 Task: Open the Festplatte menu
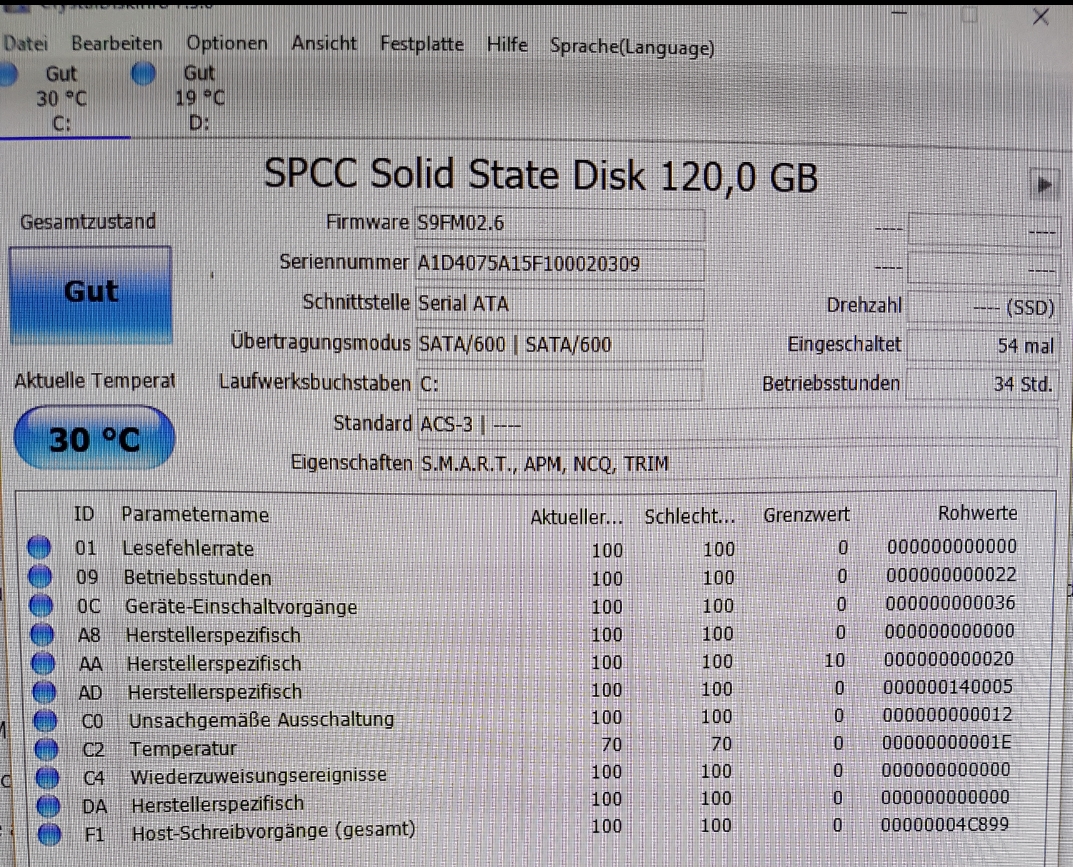(x=422, y=44)
